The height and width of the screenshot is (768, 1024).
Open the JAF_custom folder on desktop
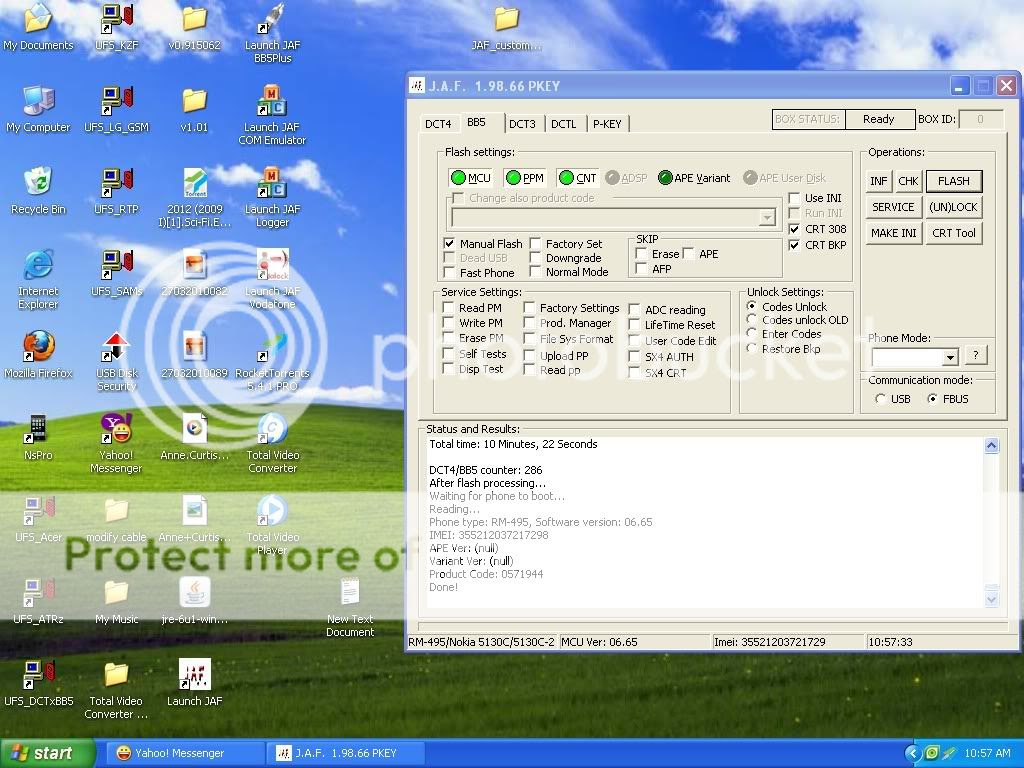coord(506,26)
